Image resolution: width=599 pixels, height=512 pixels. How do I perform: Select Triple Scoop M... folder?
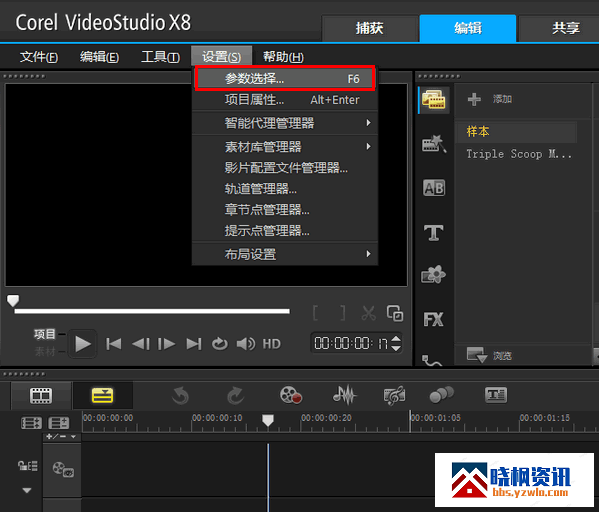pos(519,154)
